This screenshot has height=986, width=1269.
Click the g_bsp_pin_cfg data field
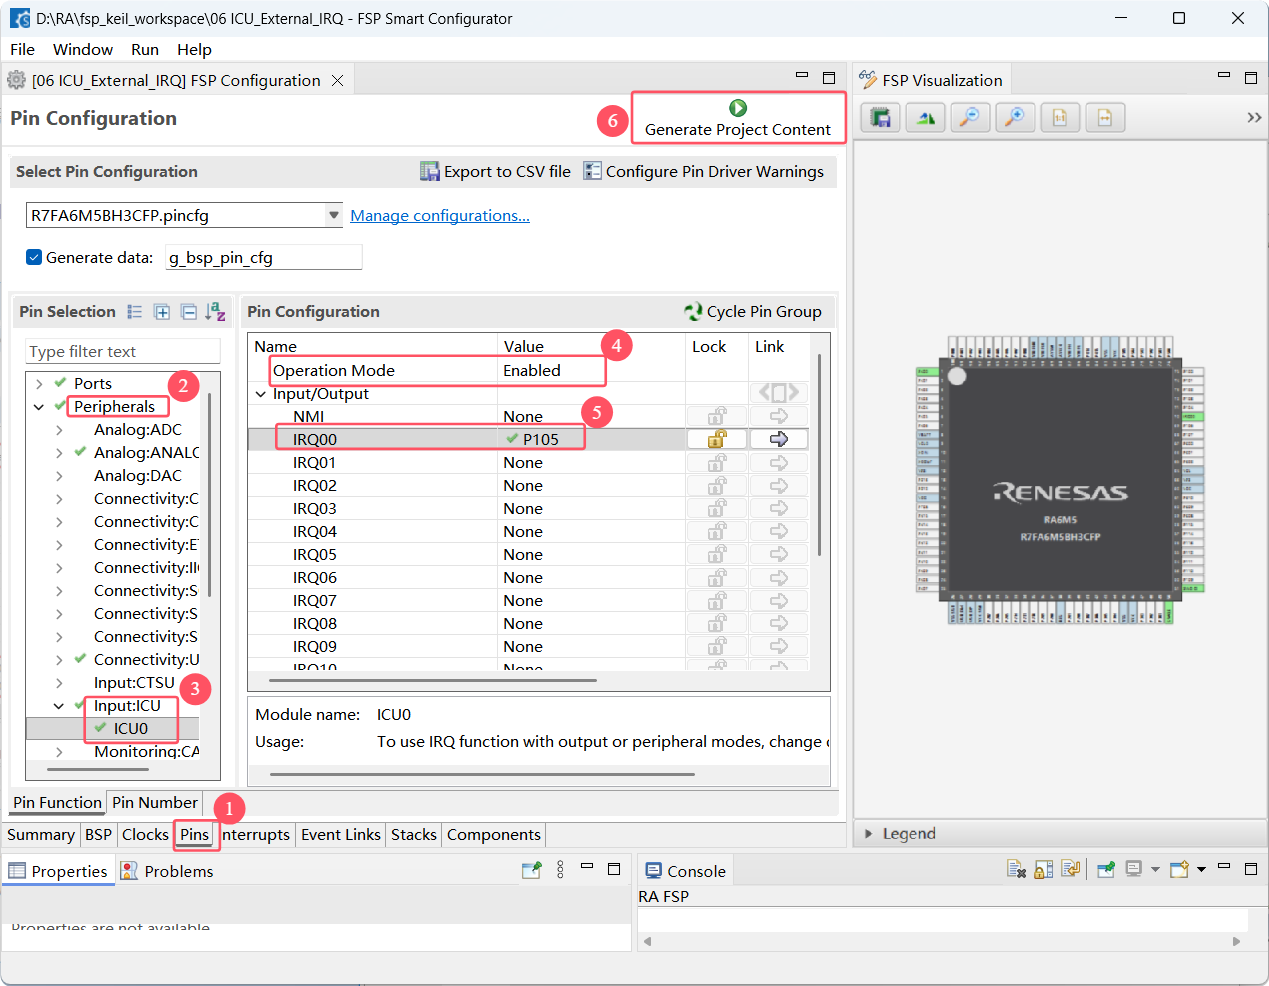(x=263, y=258)
